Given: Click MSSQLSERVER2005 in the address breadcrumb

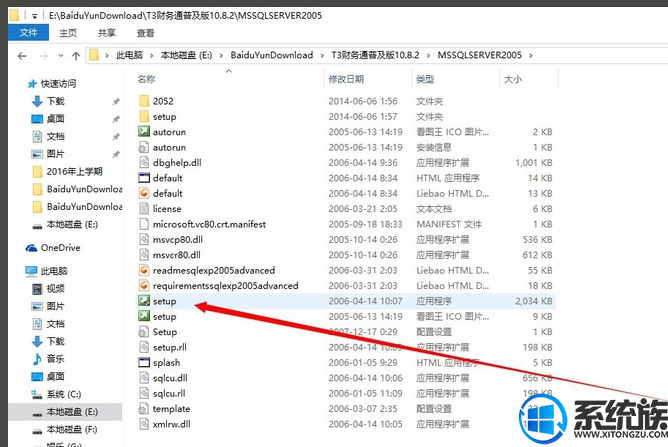Looking at the screenshot, I should tap(479, 55).
